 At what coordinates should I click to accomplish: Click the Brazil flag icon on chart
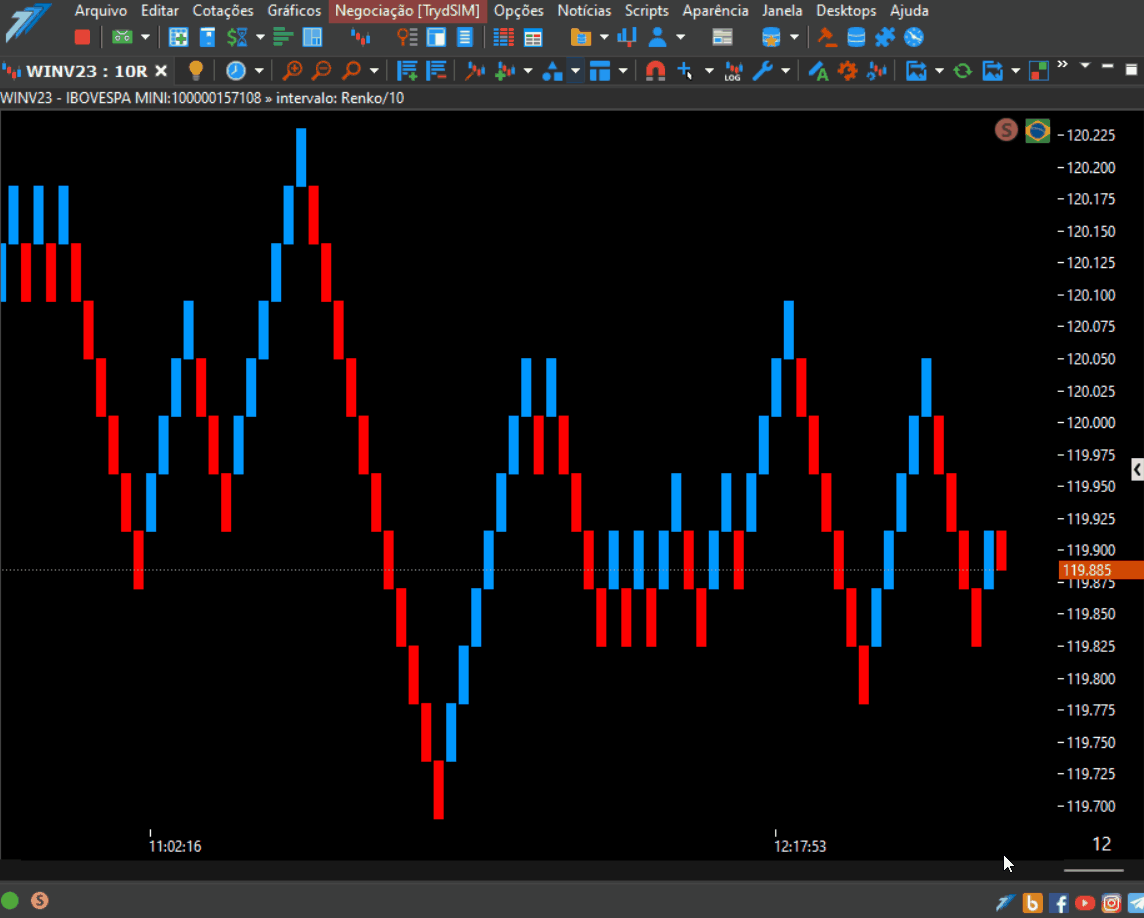(x=1037, y=131)
